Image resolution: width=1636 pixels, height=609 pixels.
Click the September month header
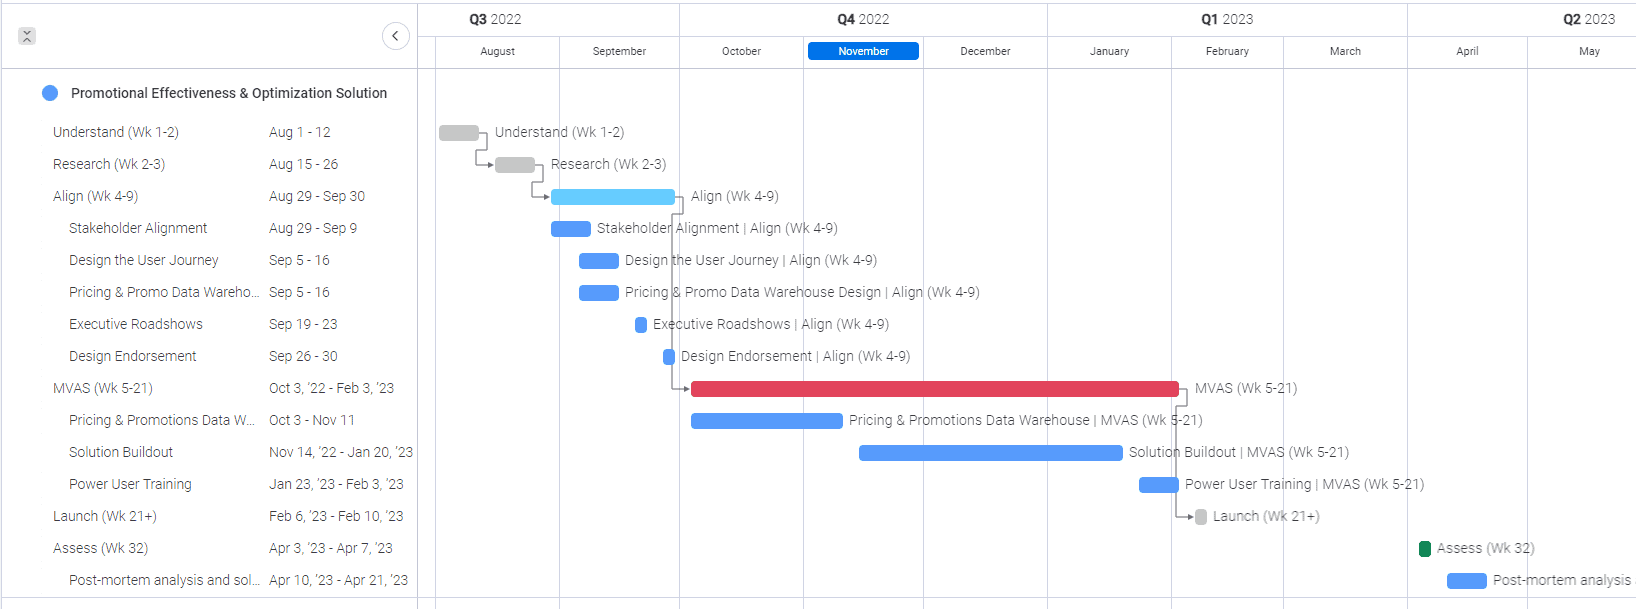(619, 51)
